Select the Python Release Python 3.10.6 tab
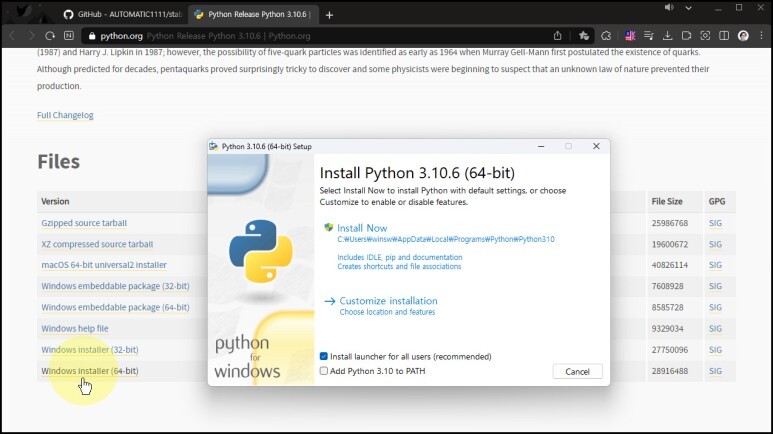773x434 pixels. (x=253, y=14)
